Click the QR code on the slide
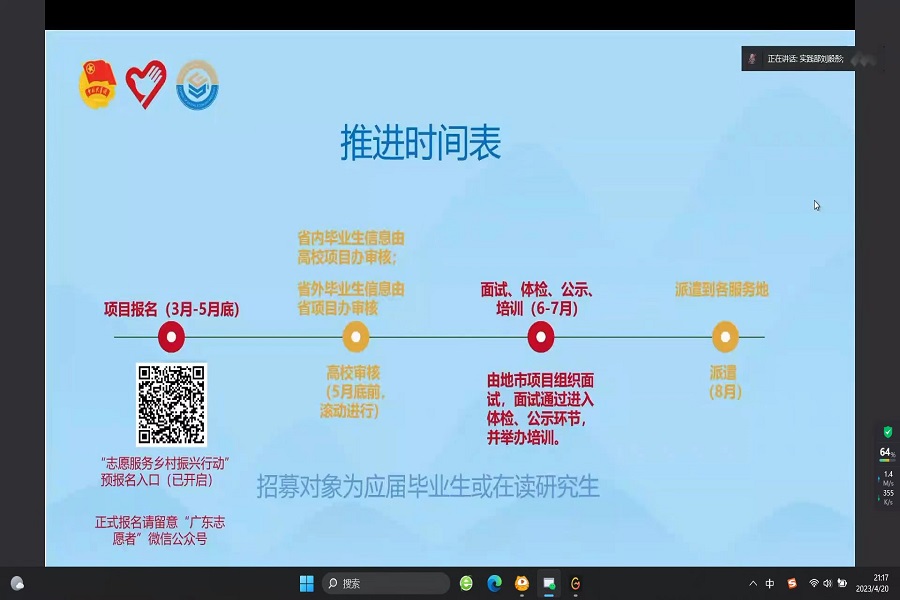 coord(171,404)
